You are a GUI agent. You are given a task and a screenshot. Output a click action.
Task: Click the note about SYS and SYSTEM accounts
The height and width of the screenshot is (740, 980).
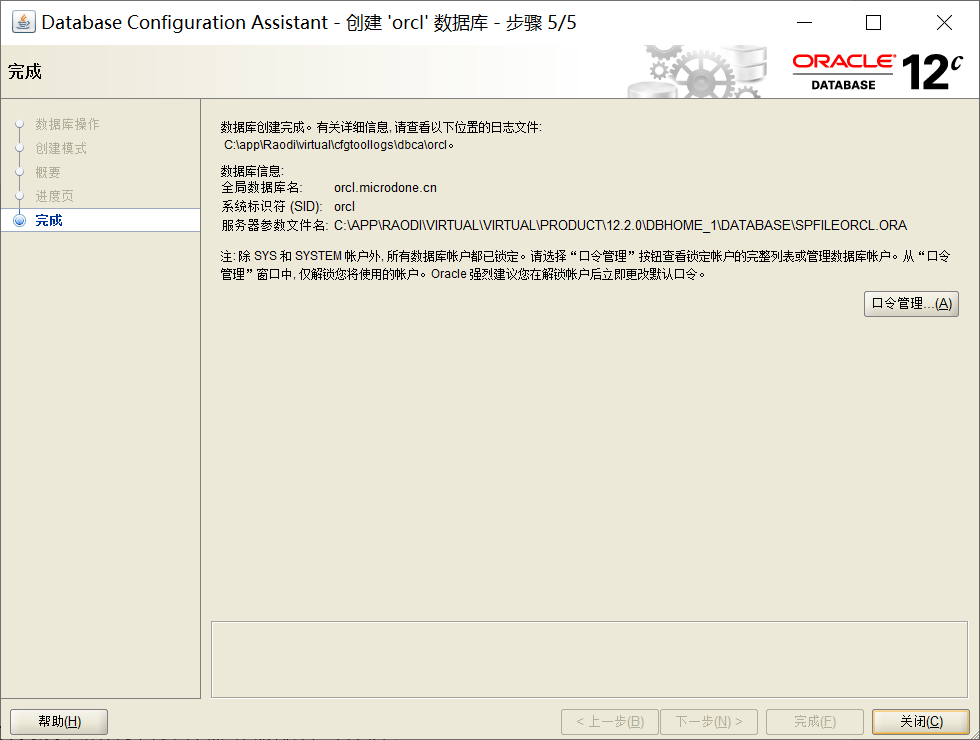click(x=585, y=265)
